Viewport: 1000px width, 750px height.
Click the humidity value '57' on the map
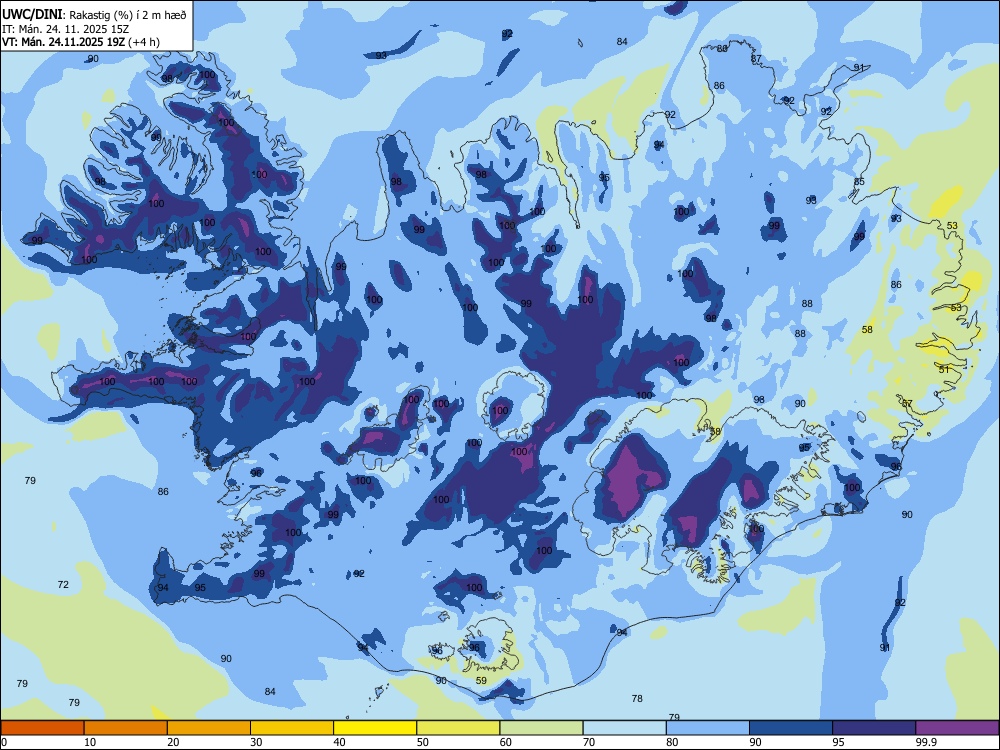coord(908,404)
